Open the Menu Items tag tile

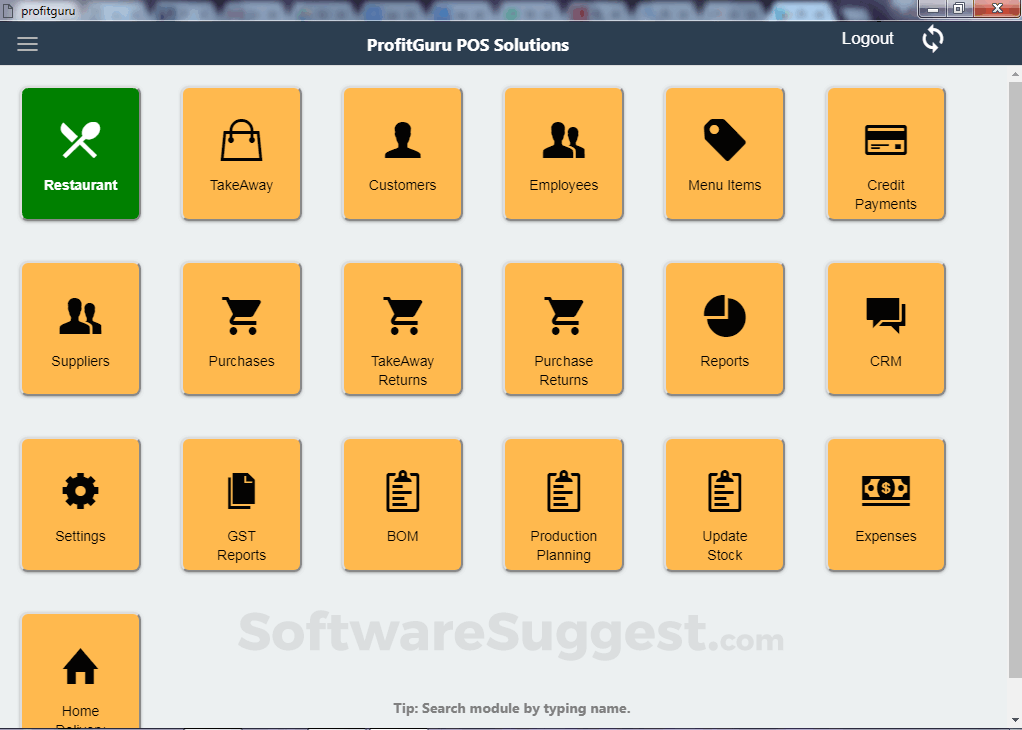[725, 154]
